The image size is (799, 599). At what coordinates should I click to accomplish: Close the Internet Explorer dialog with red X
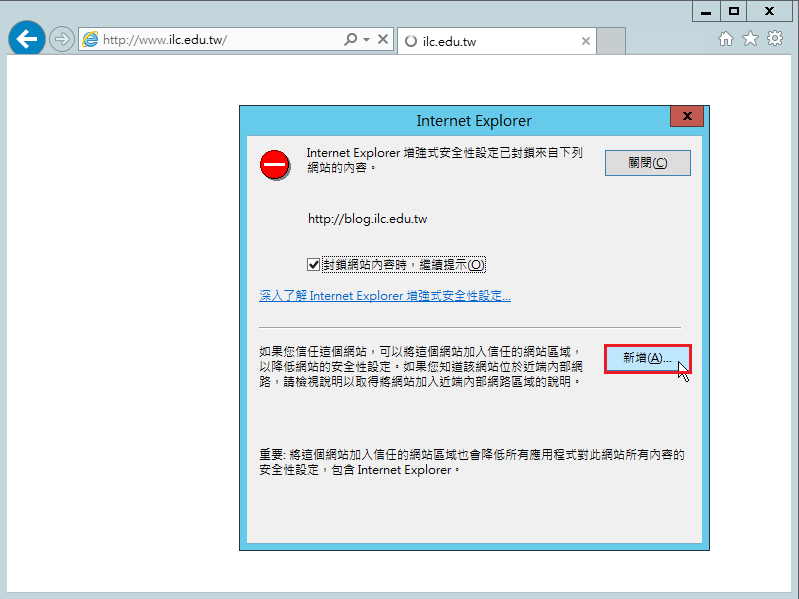(687, 116)
